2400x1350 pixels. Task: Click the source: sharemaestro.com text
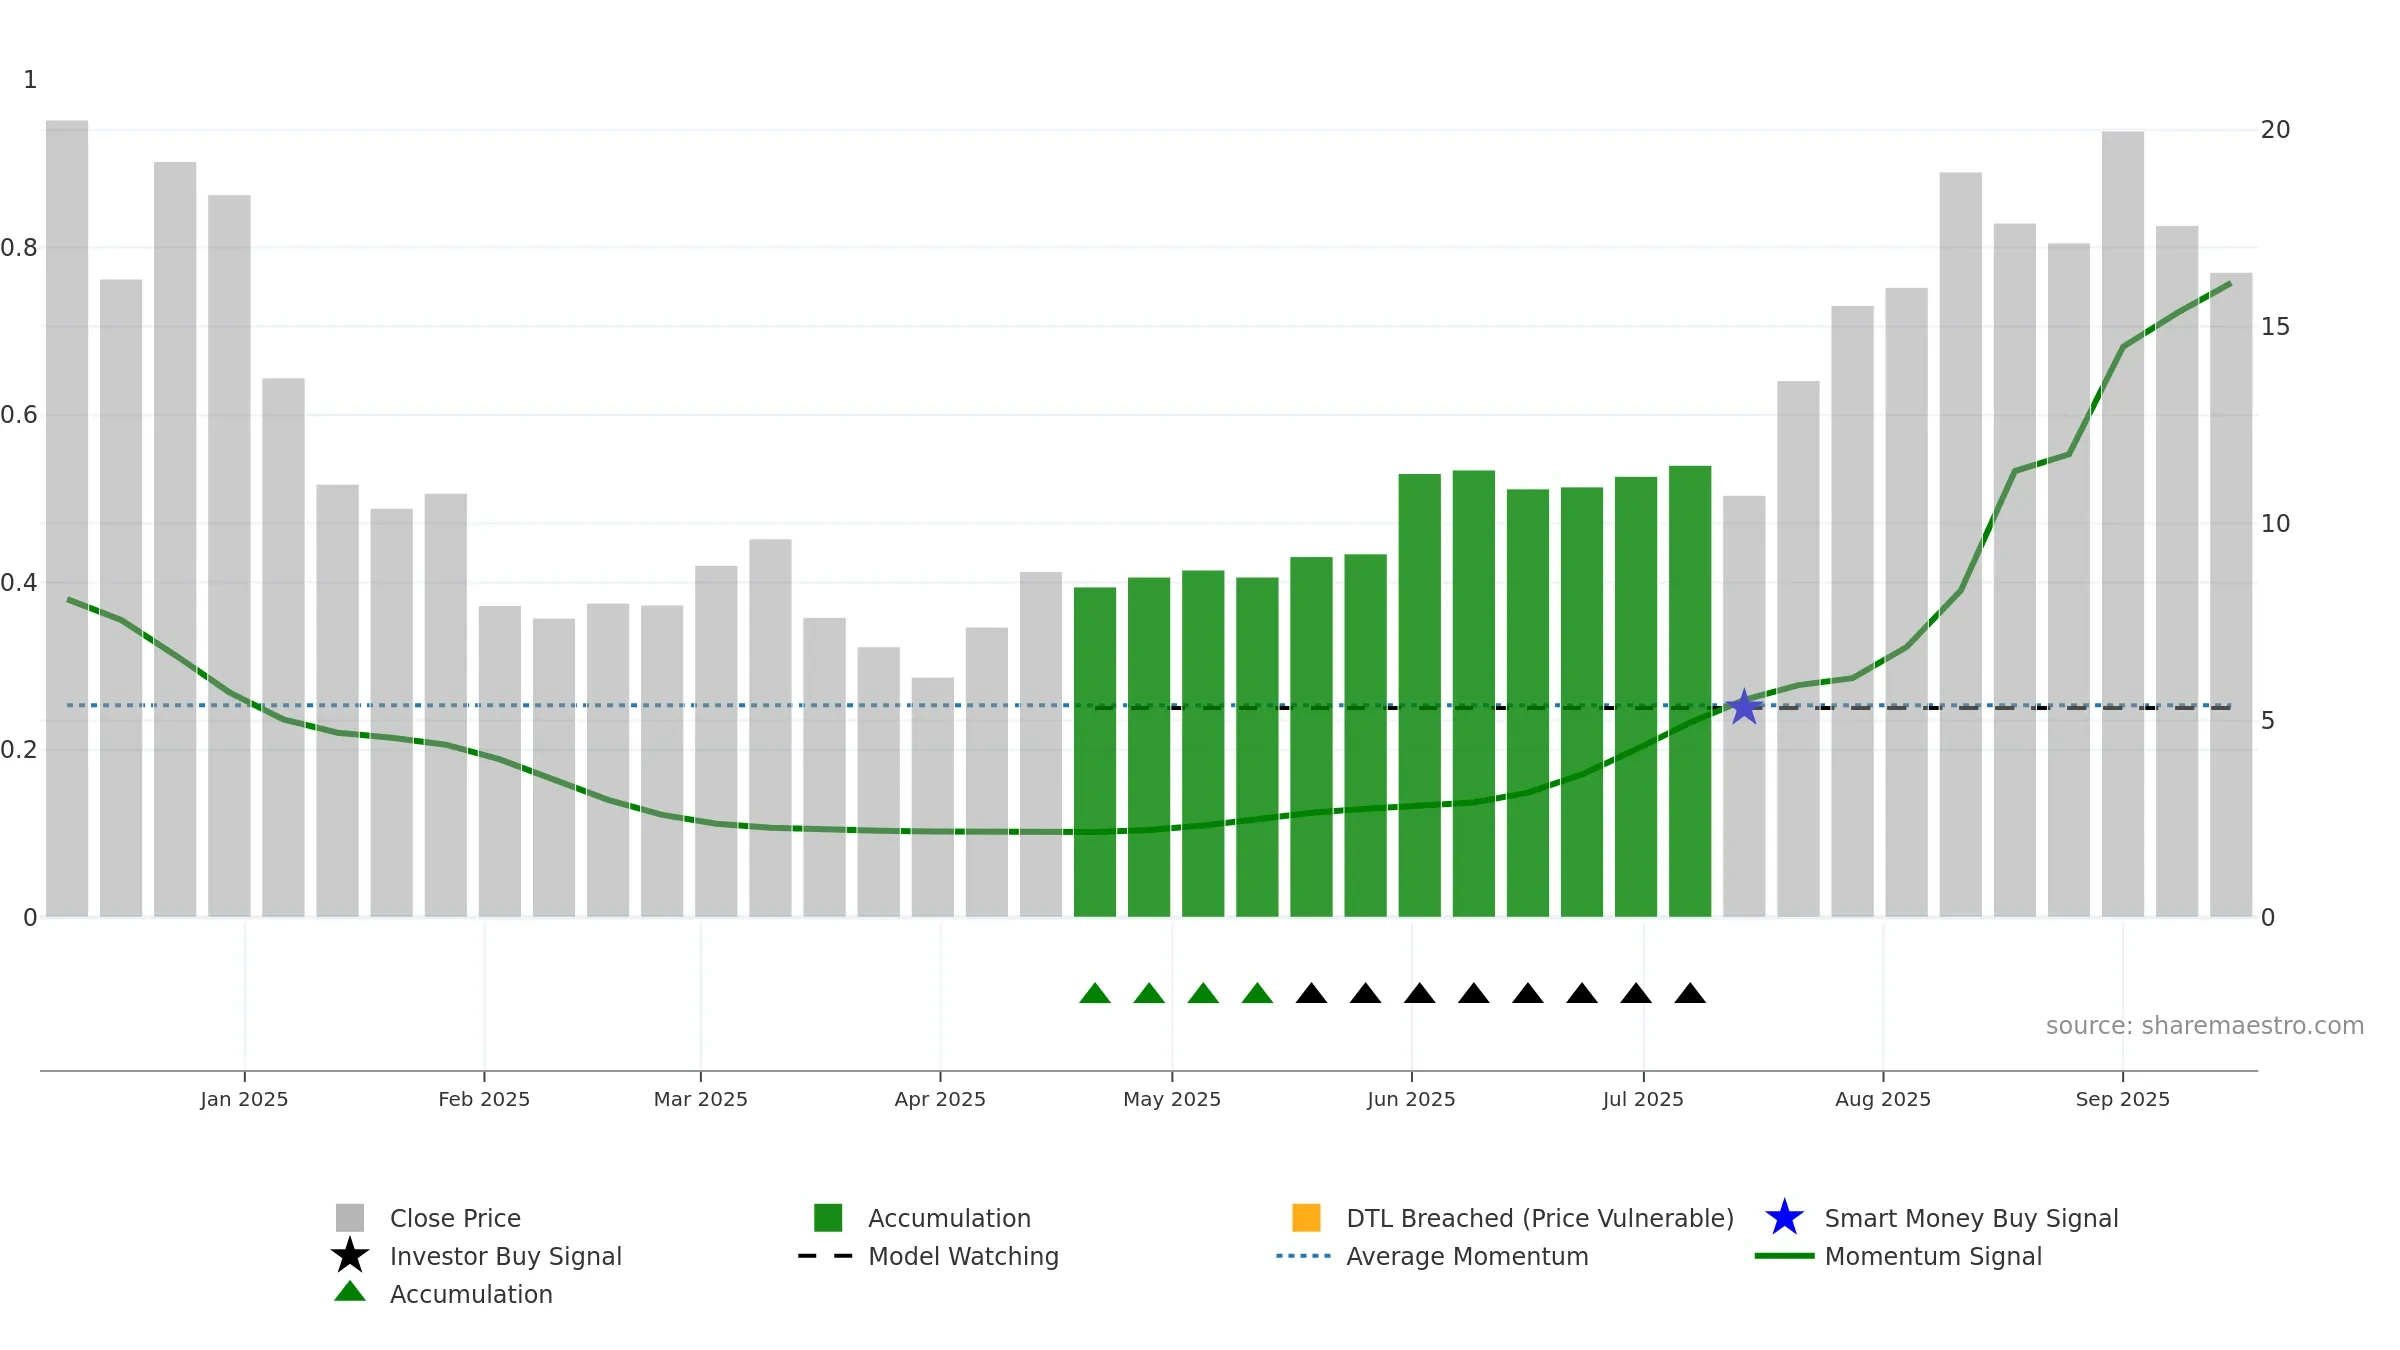(x=2205, y=1026)
